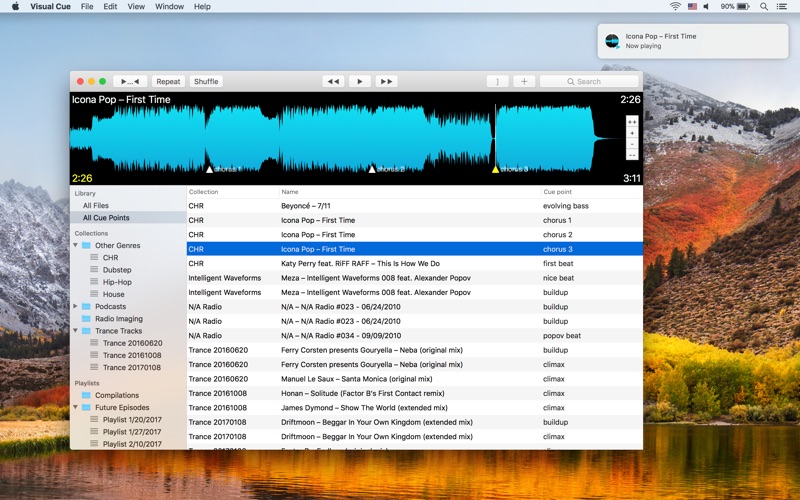The width and height of the screenshot is (800, 500).
Task: Select All Files in the Library
Action: pyautogui.click(x=96, y=205)
